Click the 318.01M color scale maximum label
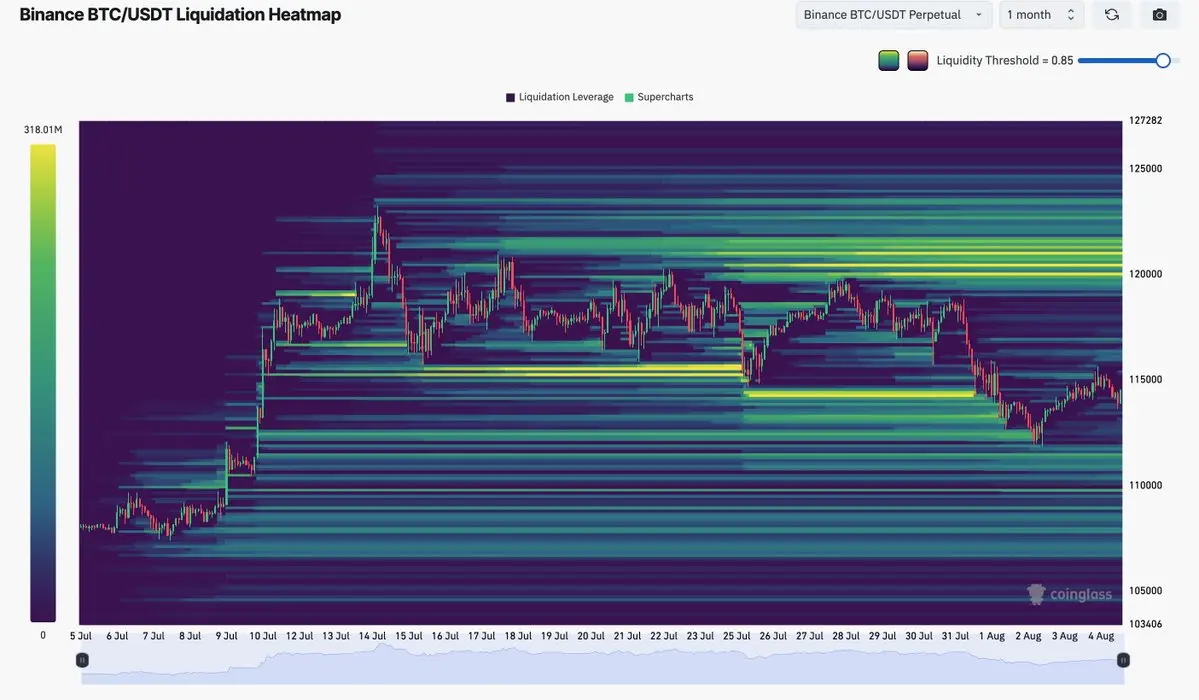1199x700 pixels. click(x=43, y=129)
